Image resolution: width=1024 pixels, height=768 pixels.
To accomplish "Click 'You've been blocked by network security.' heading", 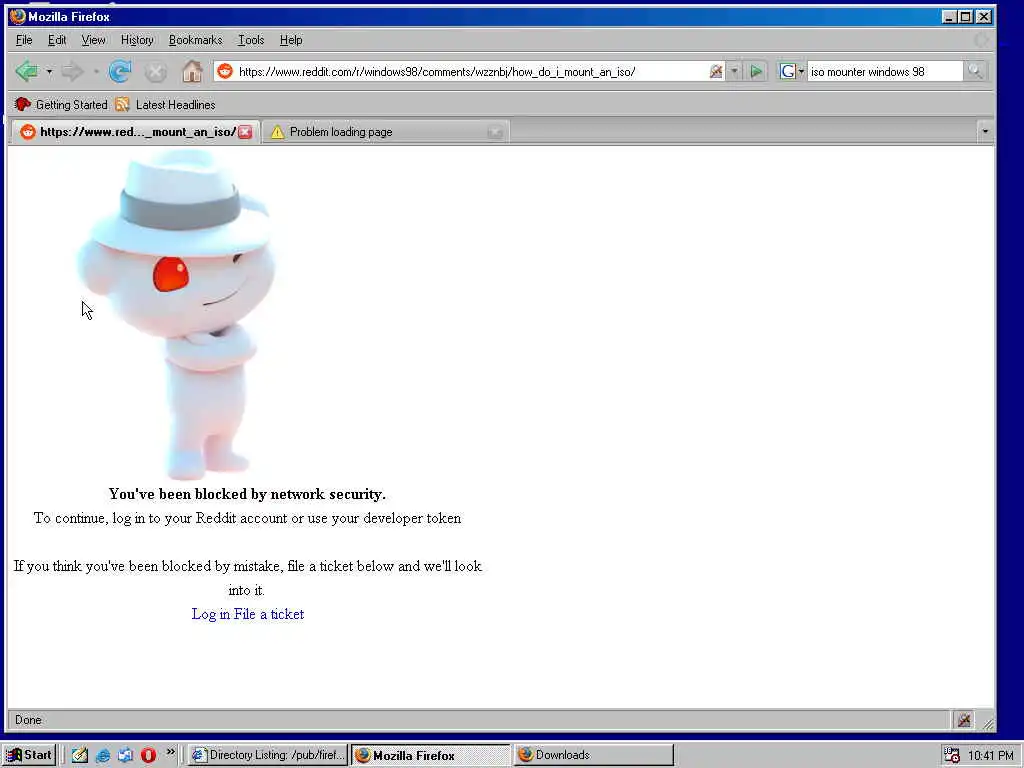I will [x=247, y=494].
